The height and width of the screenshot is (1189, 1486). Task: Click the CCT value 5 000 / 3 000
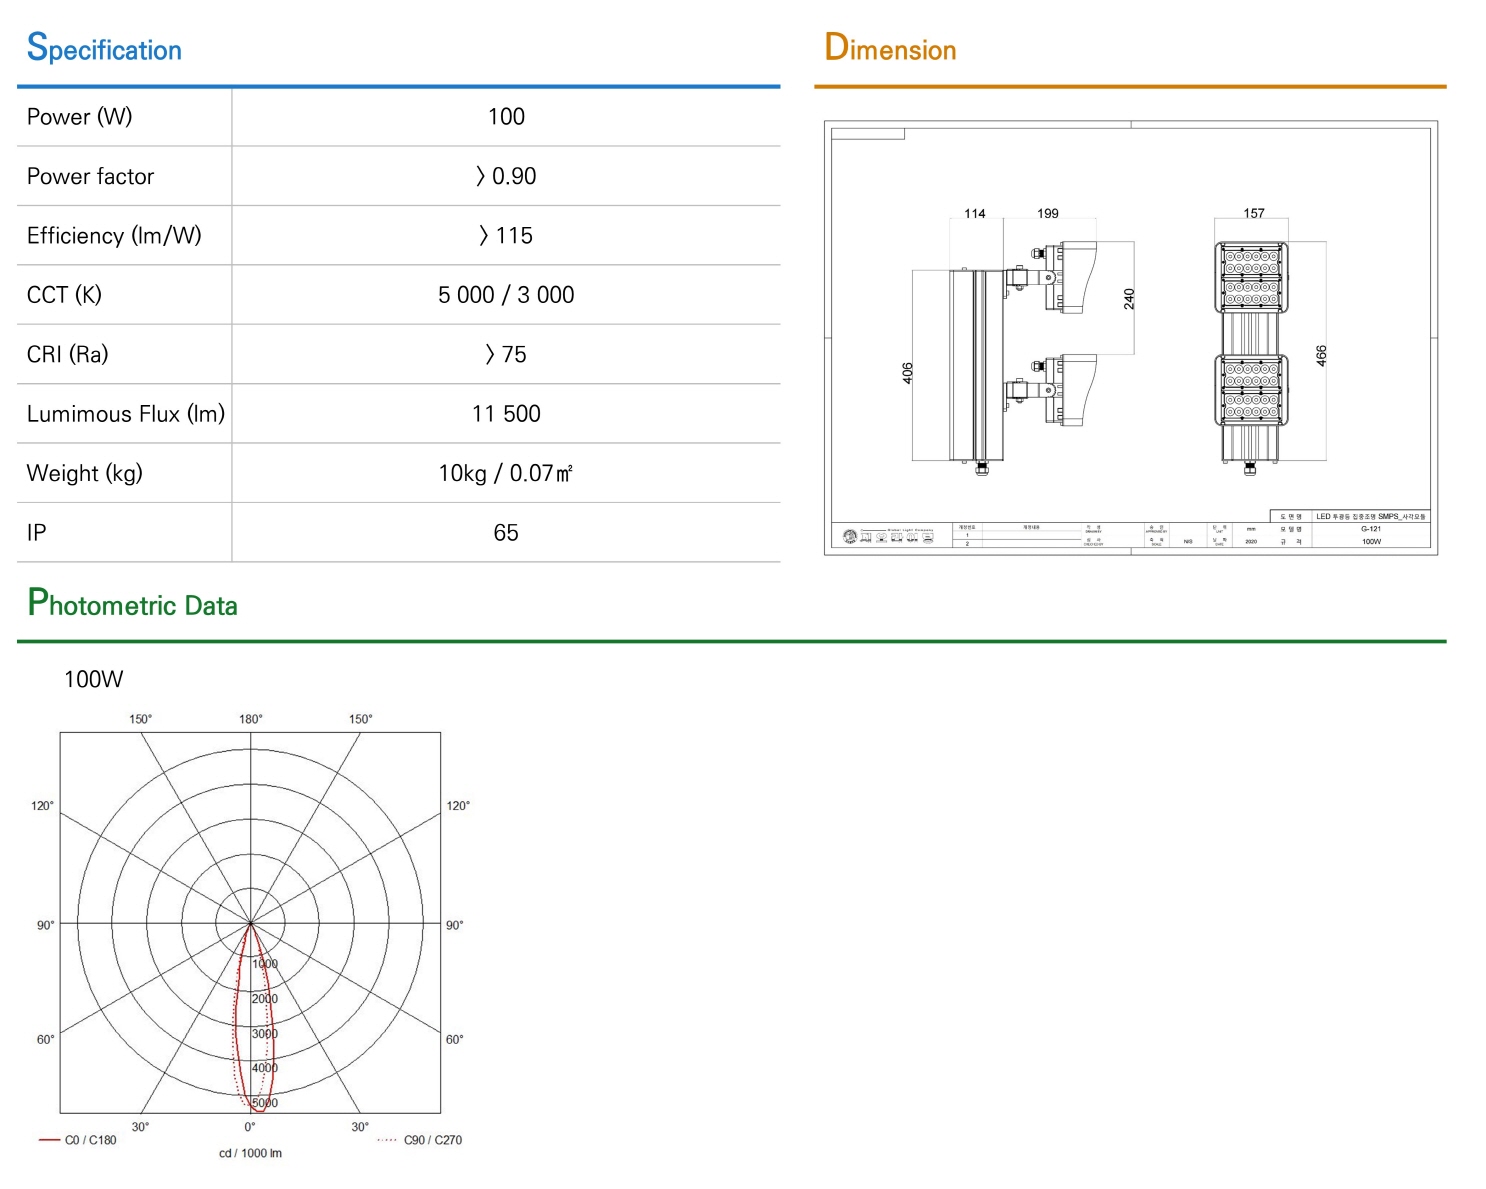[x=506, y=295]
